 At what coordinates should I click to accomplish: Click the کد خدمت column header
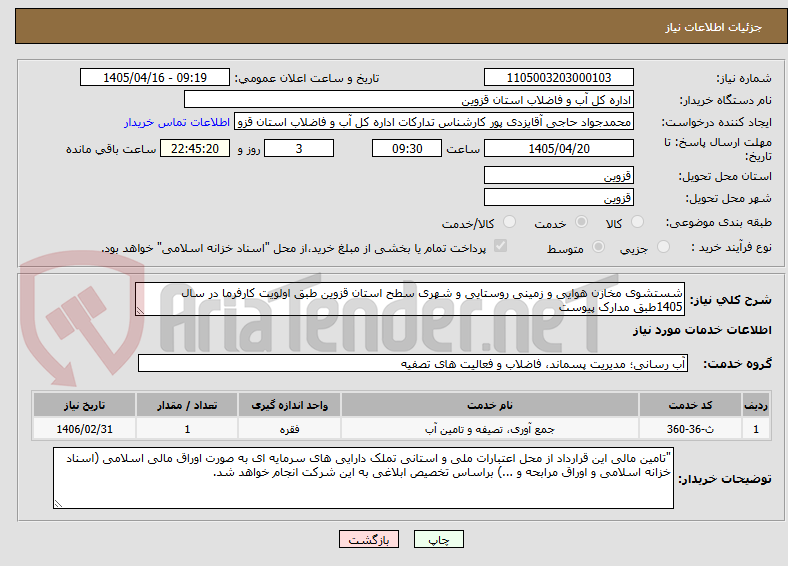pyautogui.click(x=691, y=405)
